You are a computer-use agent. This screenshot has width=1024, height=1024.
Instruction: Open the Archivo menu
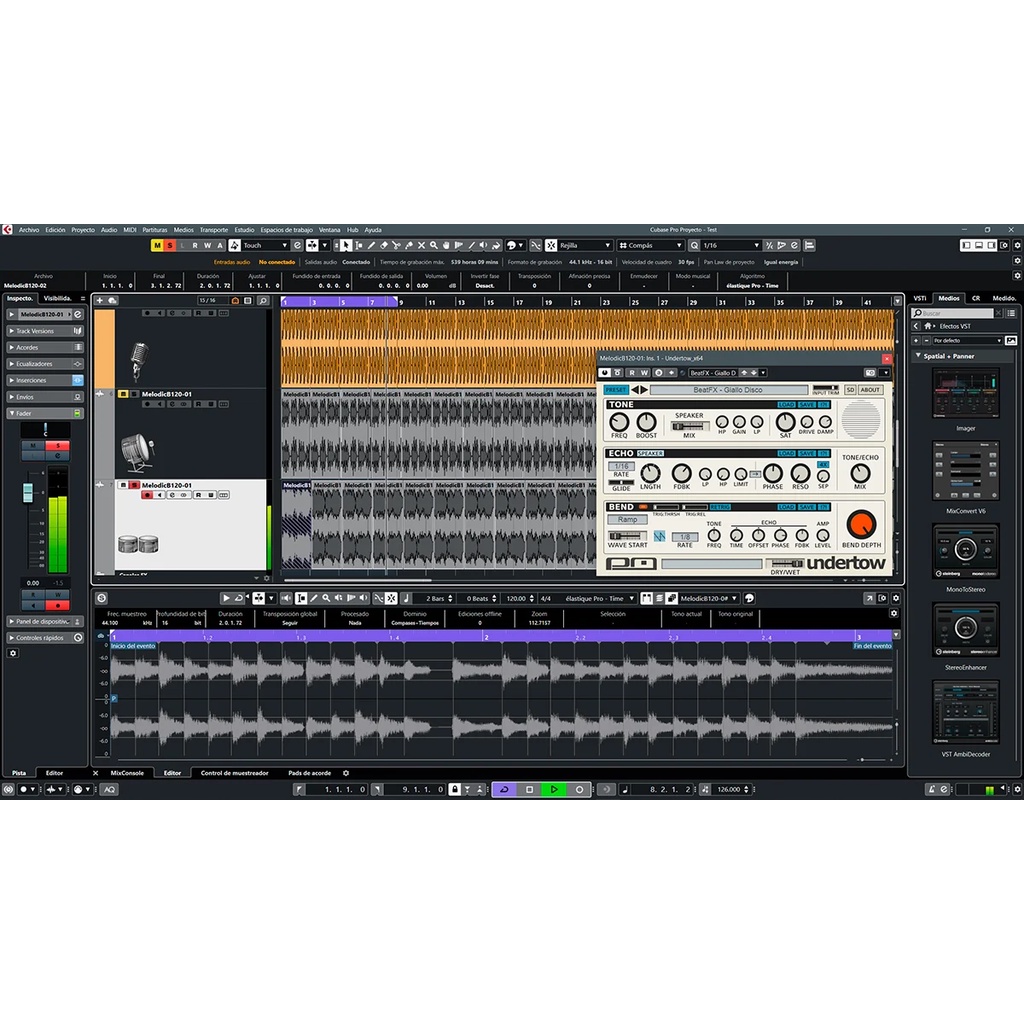point(29,230)
